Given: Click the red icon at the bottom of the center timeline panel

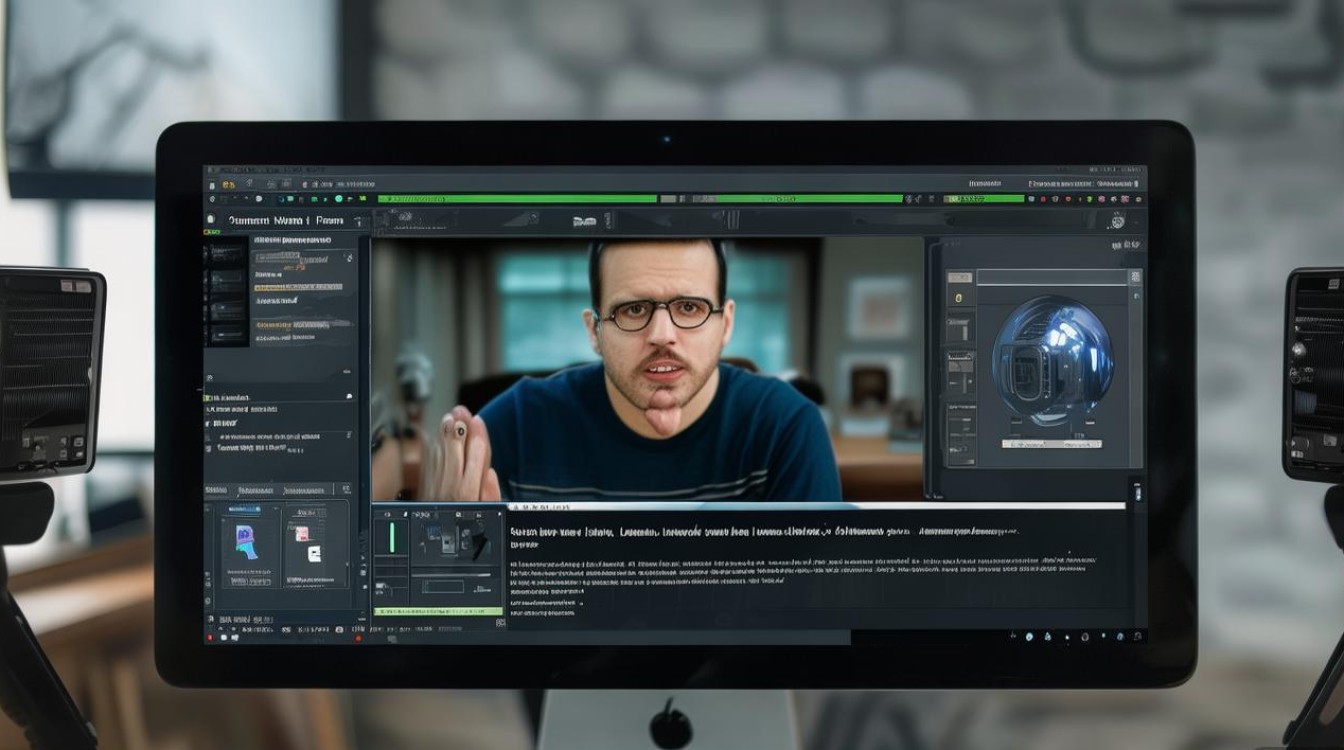Looking at the screenshot, I should [358, 637].
